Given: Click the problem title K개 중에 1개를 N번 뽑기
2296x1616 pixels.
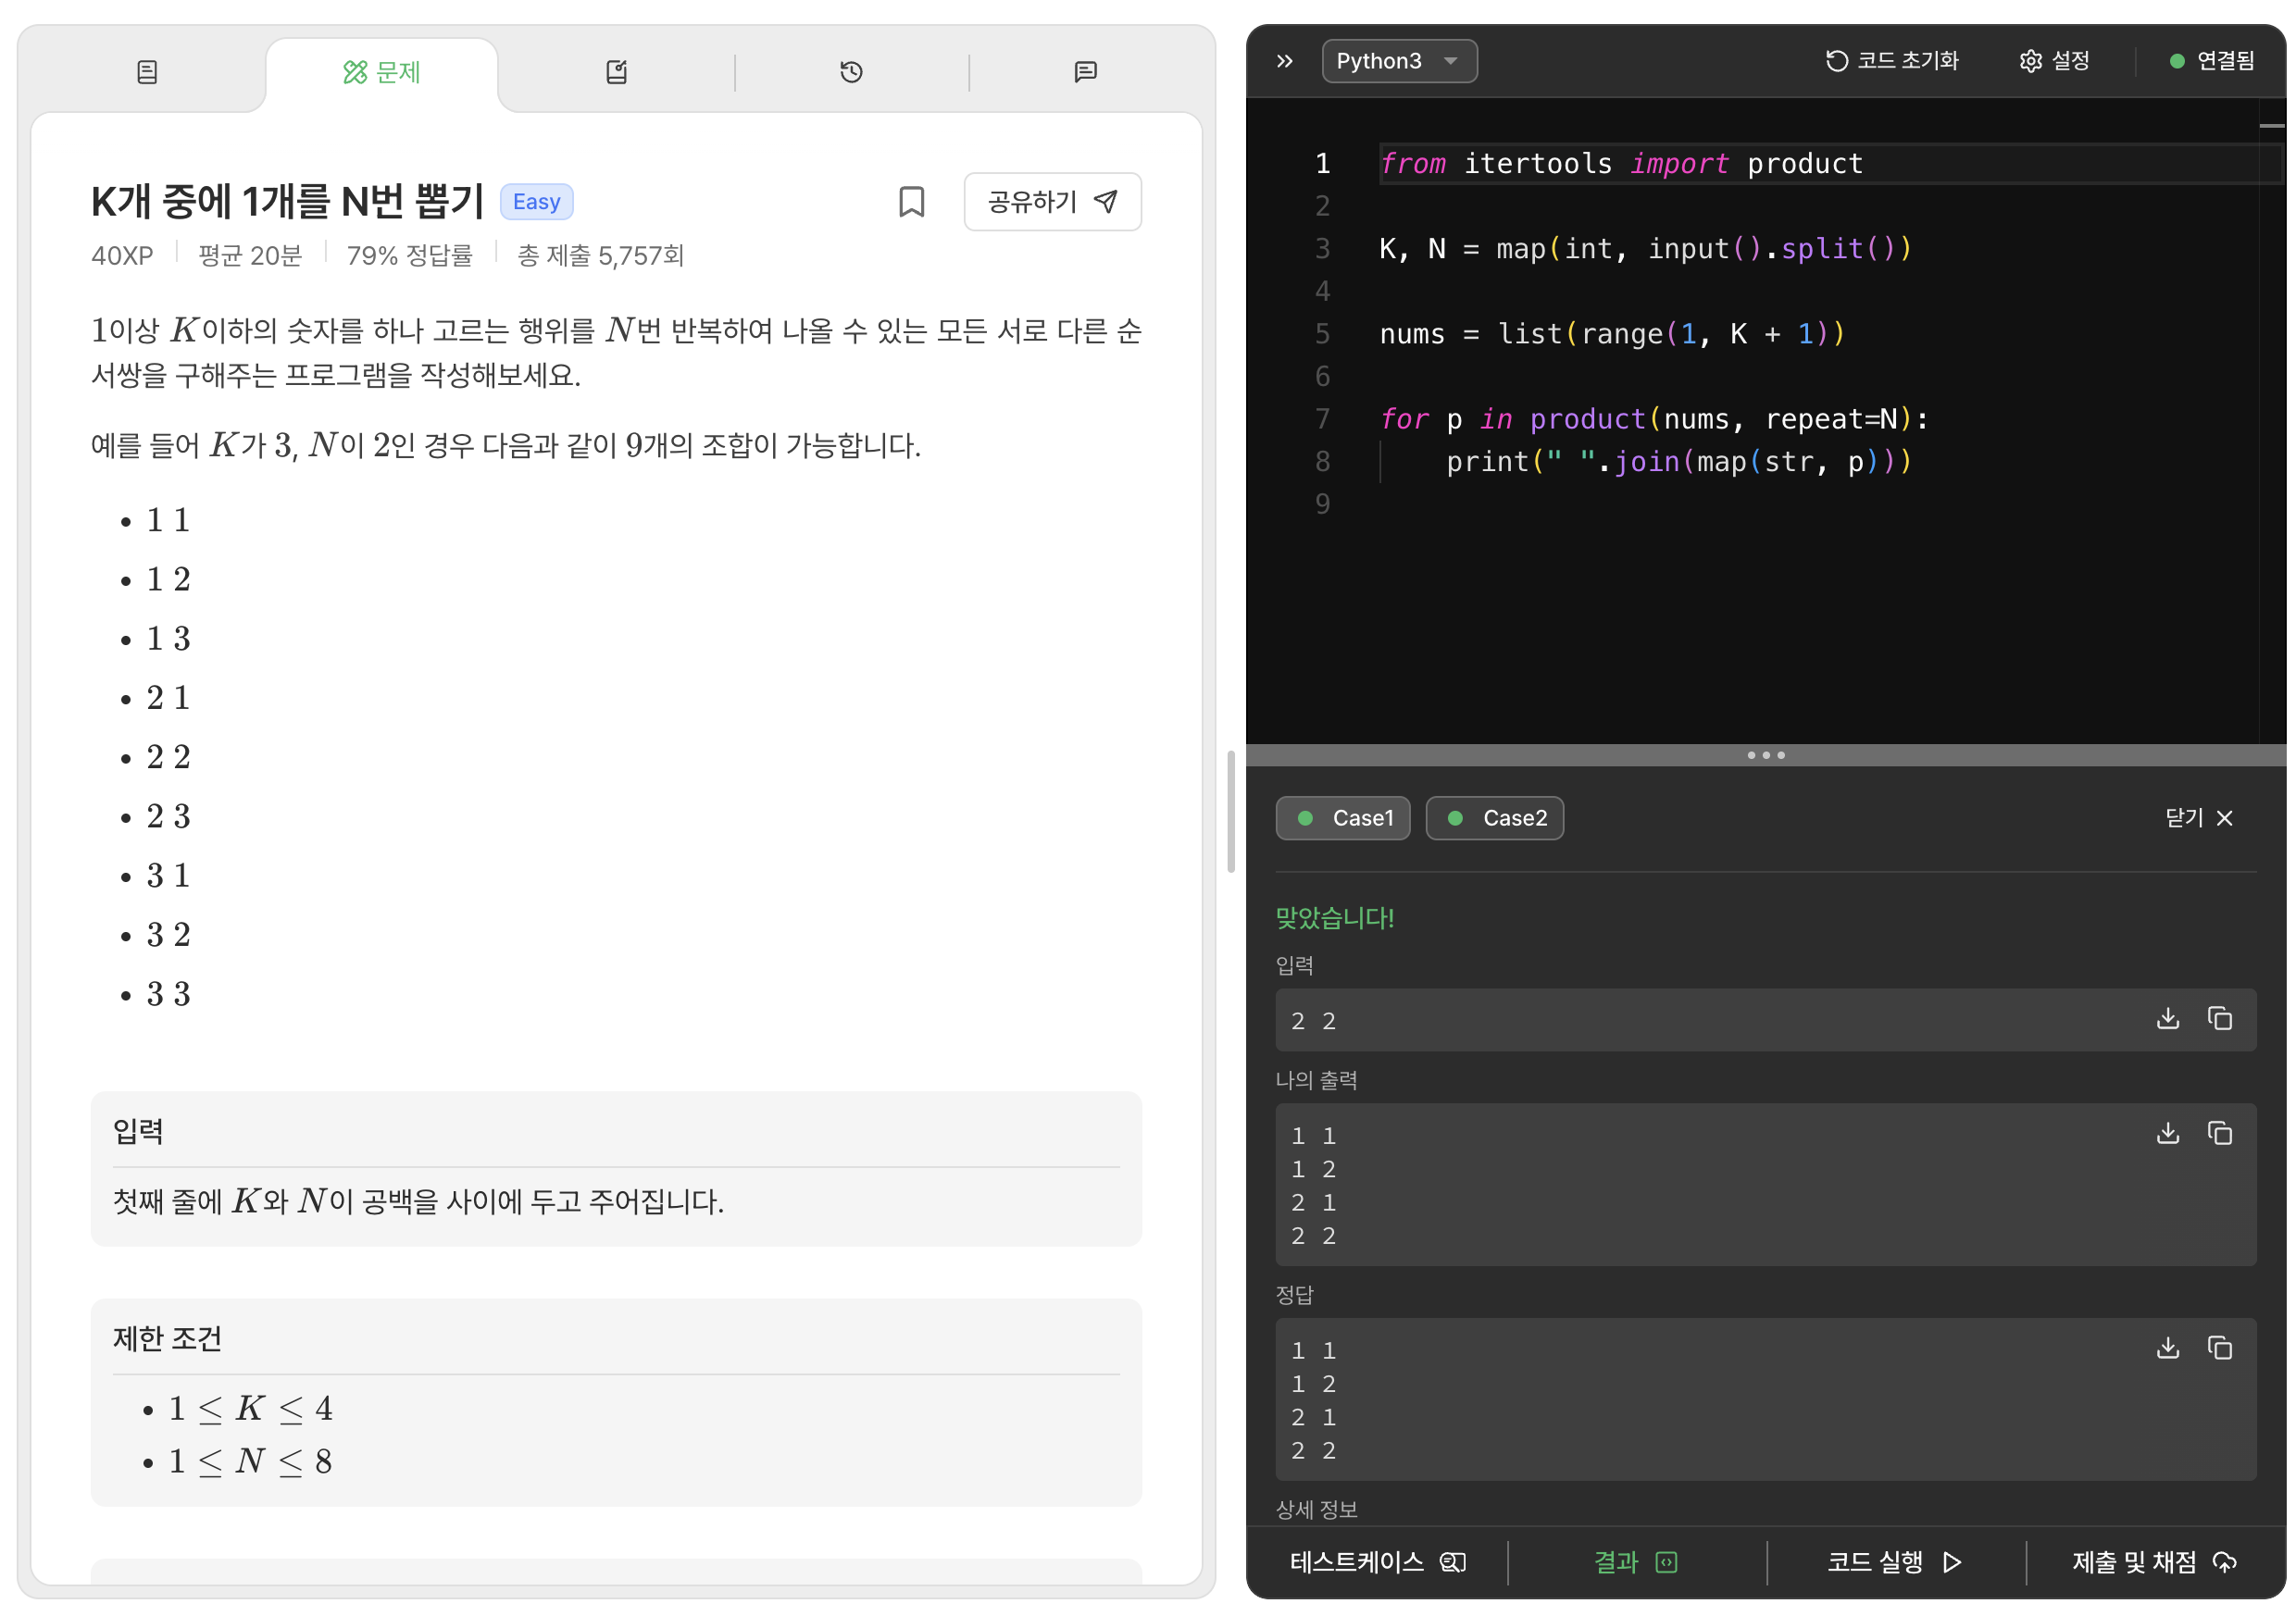Looking at the screenshot, I should 287,202.
